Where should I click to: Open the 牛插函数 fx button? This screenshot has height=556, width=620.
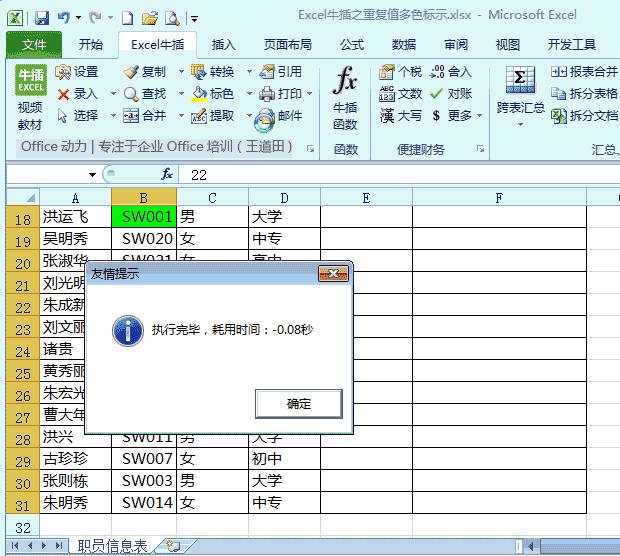345,97
